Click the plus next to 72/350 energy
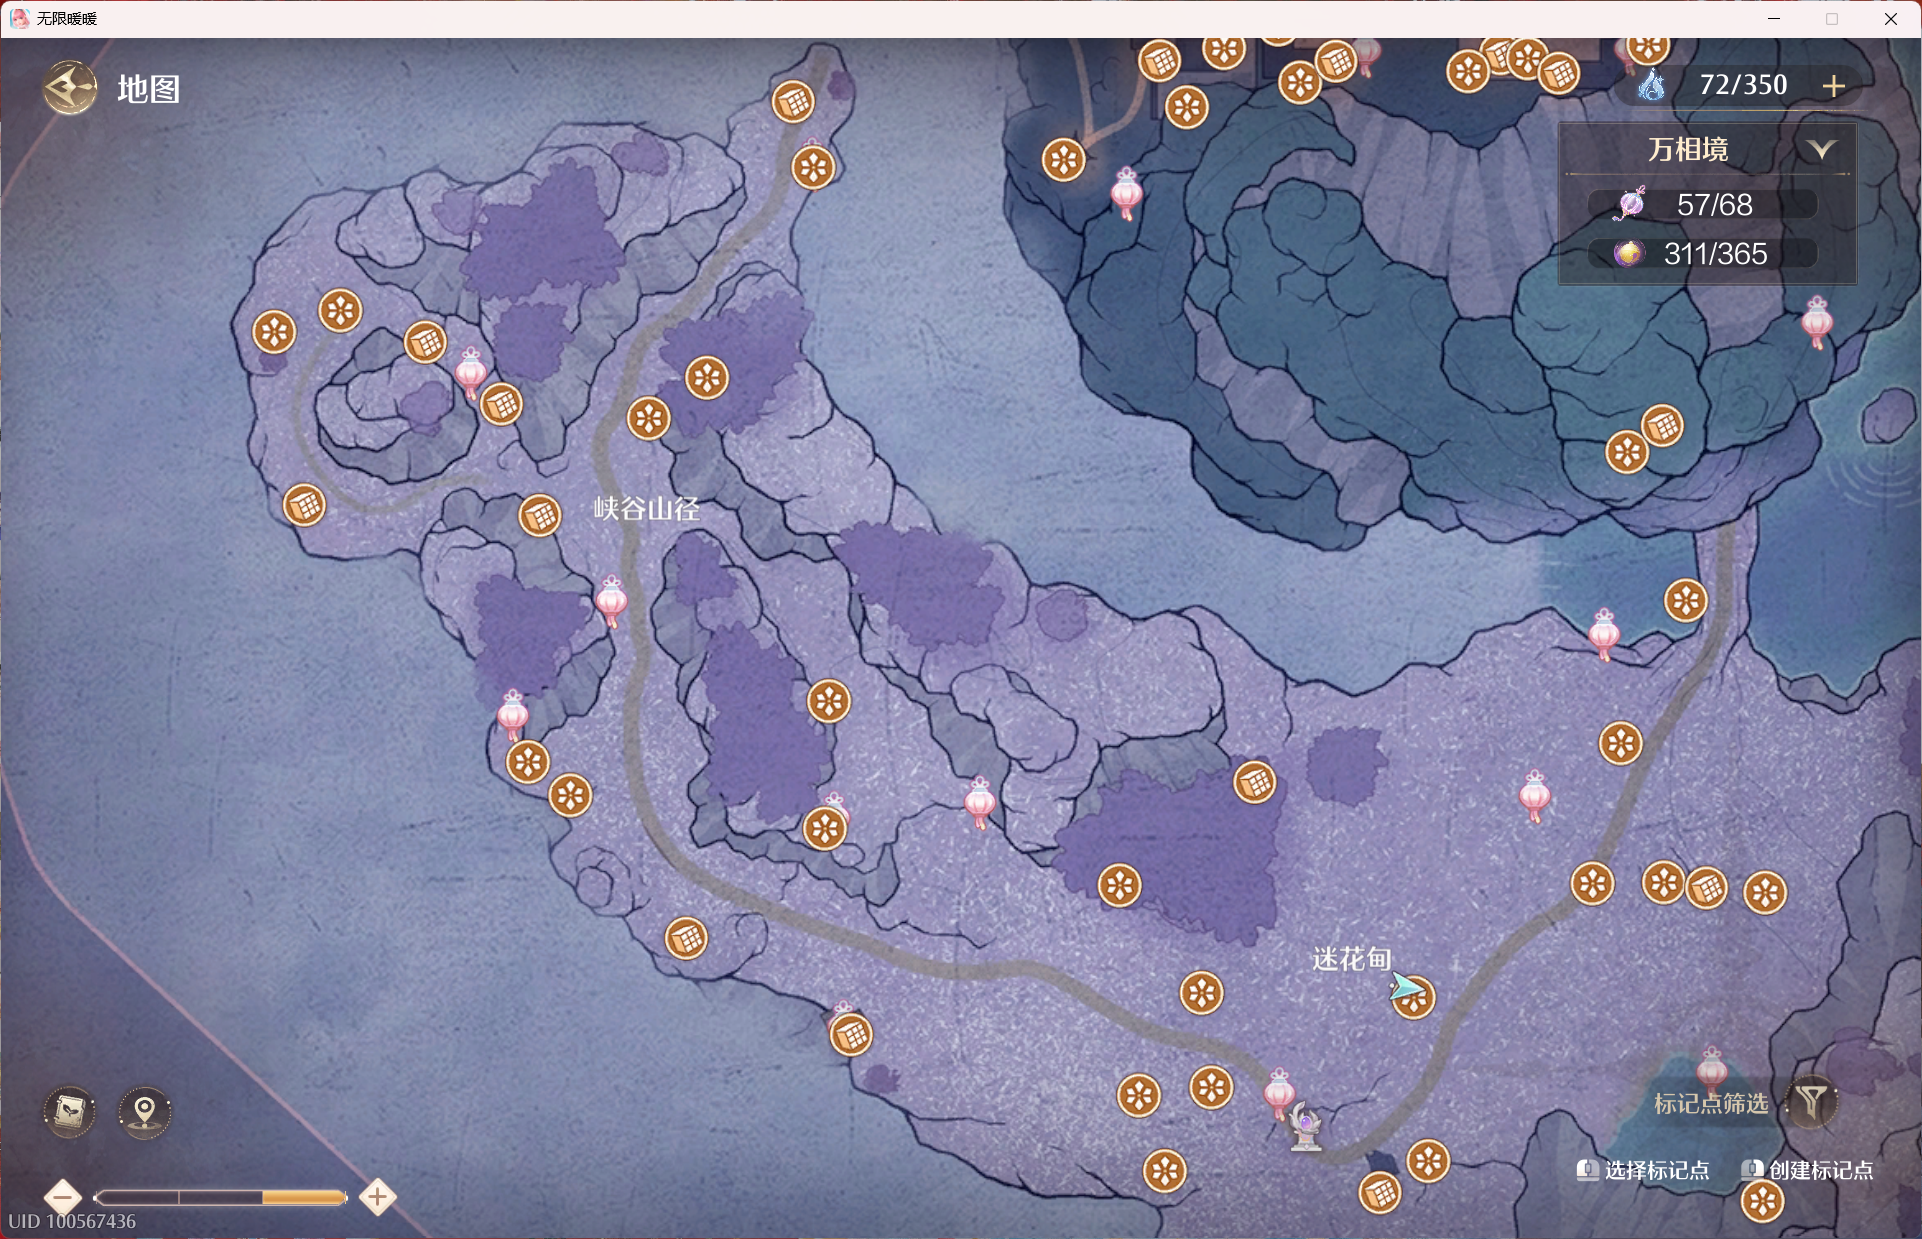The image size is (1922, 1239). pos(1833,86)
